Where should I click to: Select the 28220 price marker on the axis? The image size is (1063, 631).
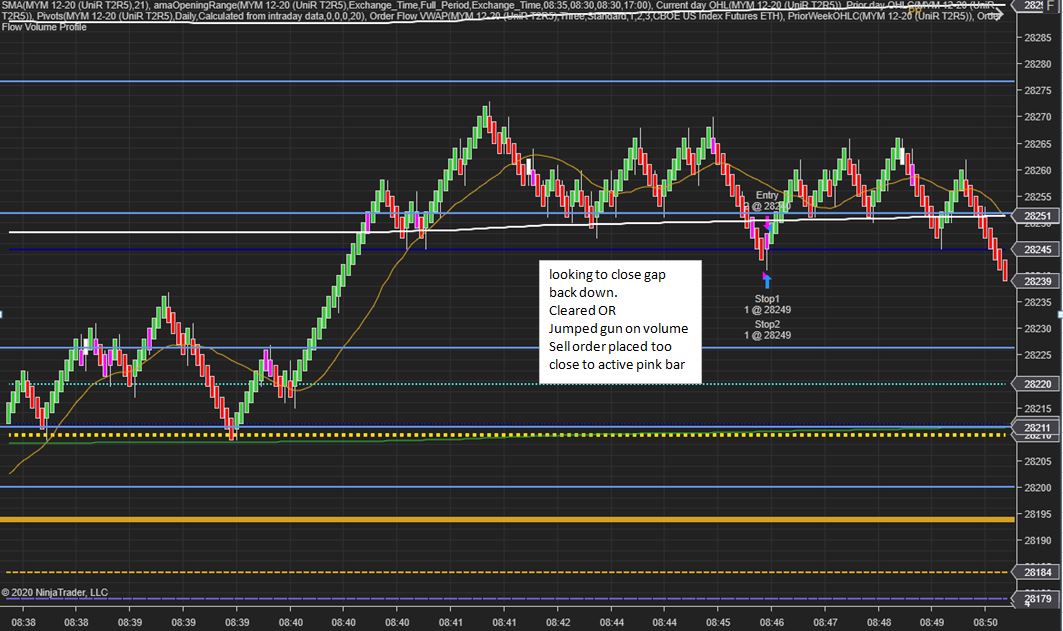coord(1037,384)
